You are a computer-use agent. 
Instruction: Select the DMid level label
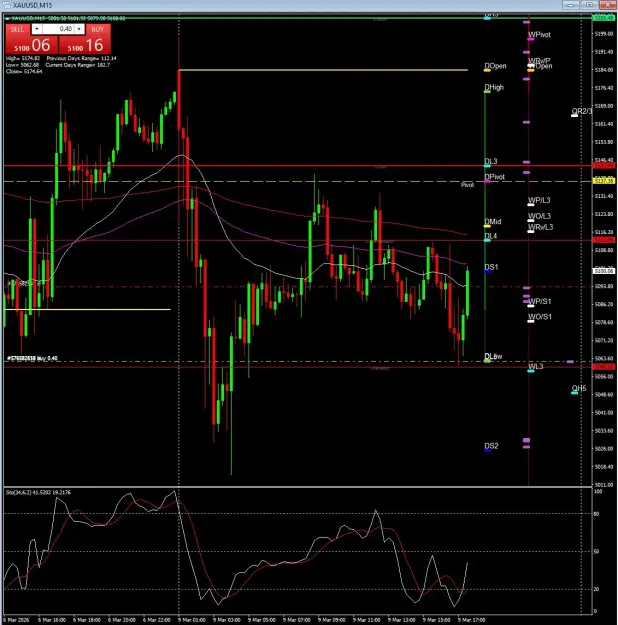(x=493, y=222)
